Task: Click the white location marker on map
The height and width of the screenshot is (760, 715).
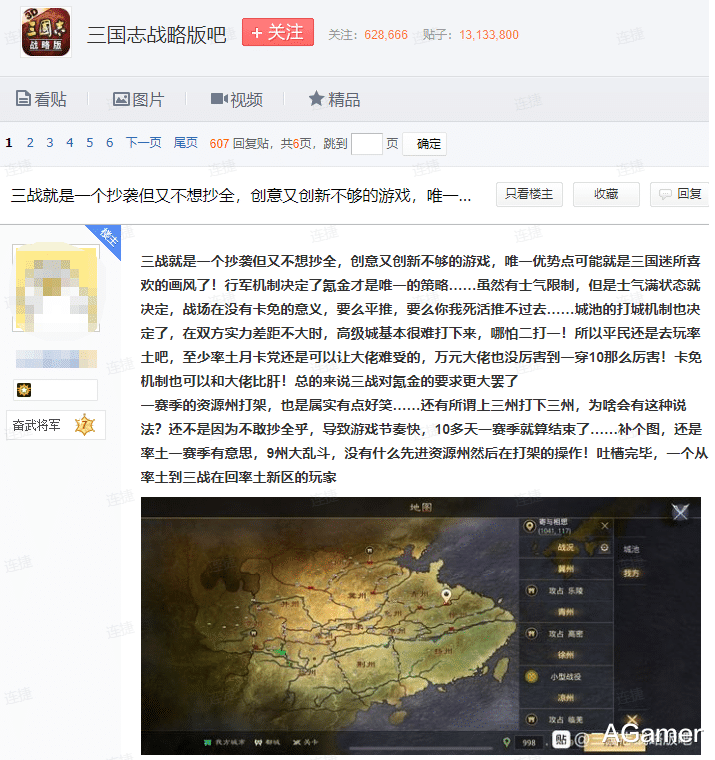Action: pyautogui.click(x=446, y=596)
